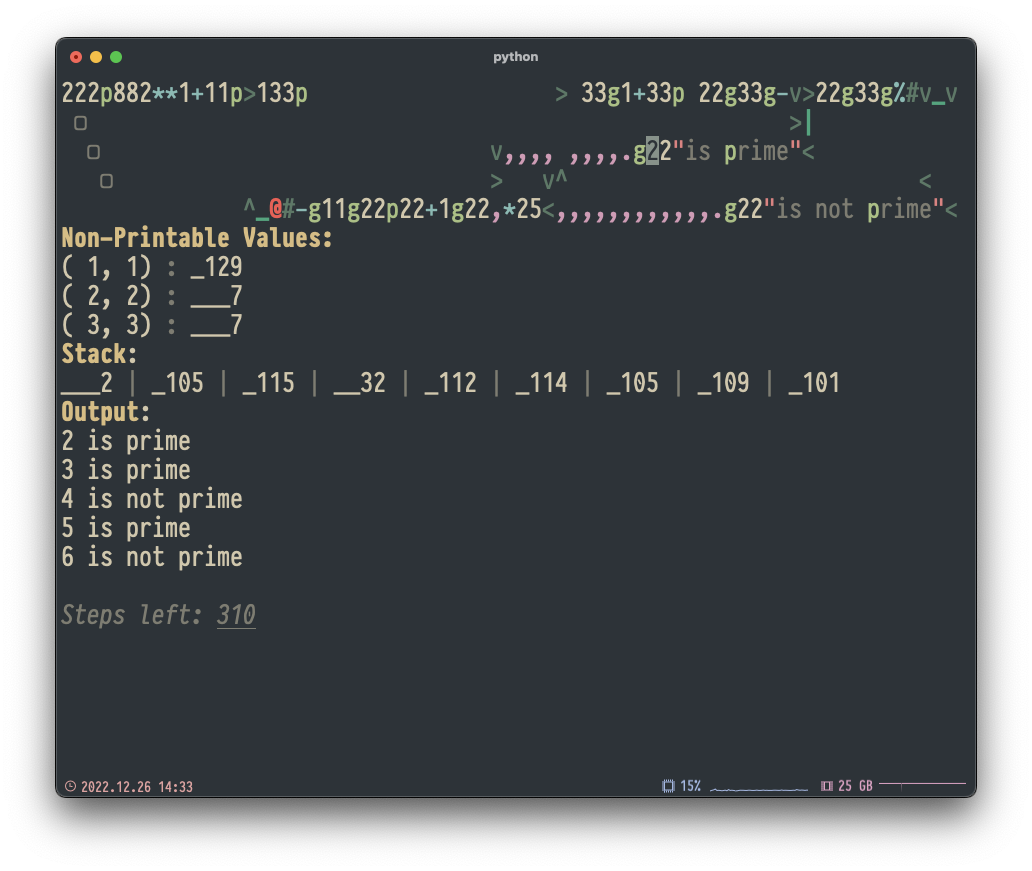Click the clock icon in the status bar
The height and width of the screenshot is (871, 1032).
[70, 786]
